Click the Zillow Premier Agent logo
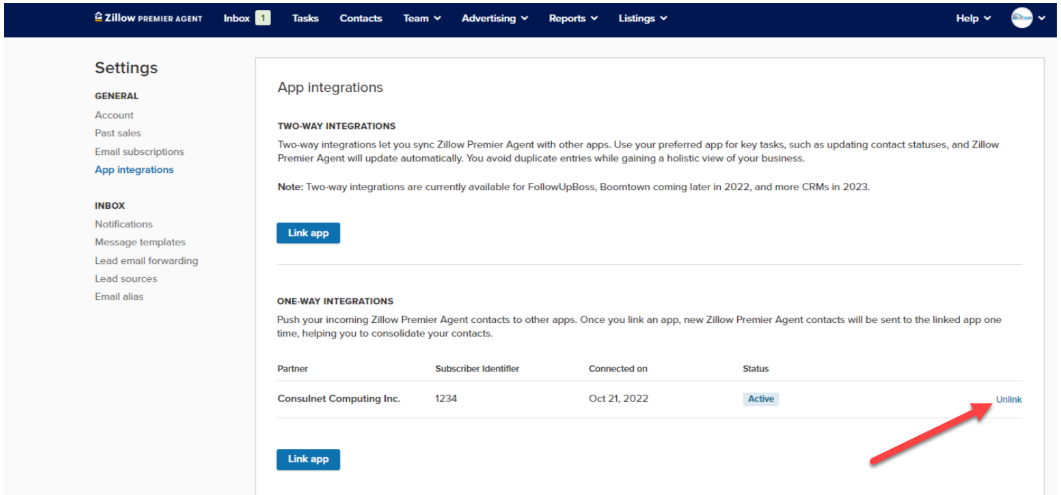The width and height of the screenshot is (1061, 495). point(148,18)
